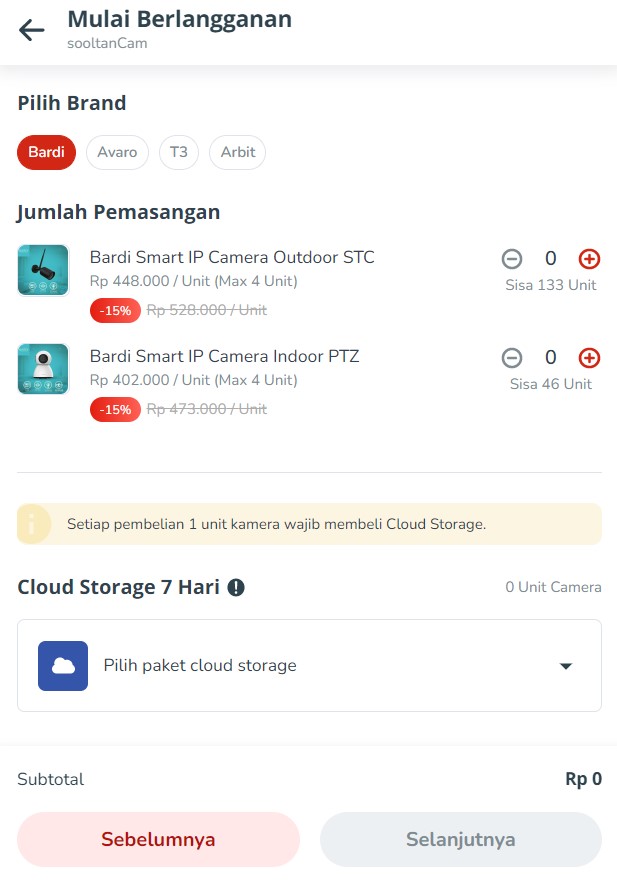Click the Rp 448.000 / Unit price
The height and width of the screenshot is (881, 617).
[150, 281]
